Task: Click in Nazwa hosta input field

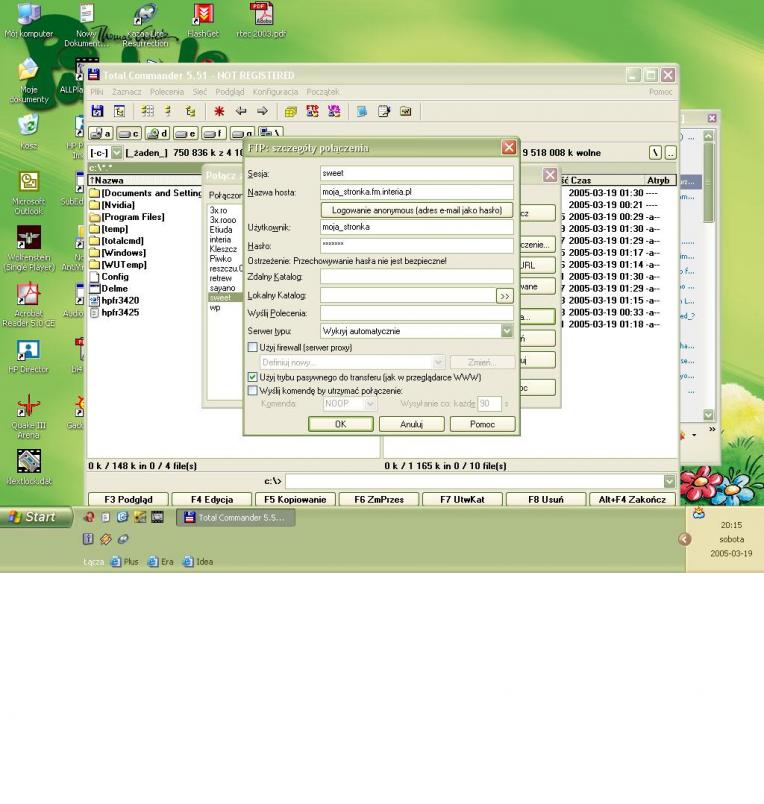Action: (416, 192)
